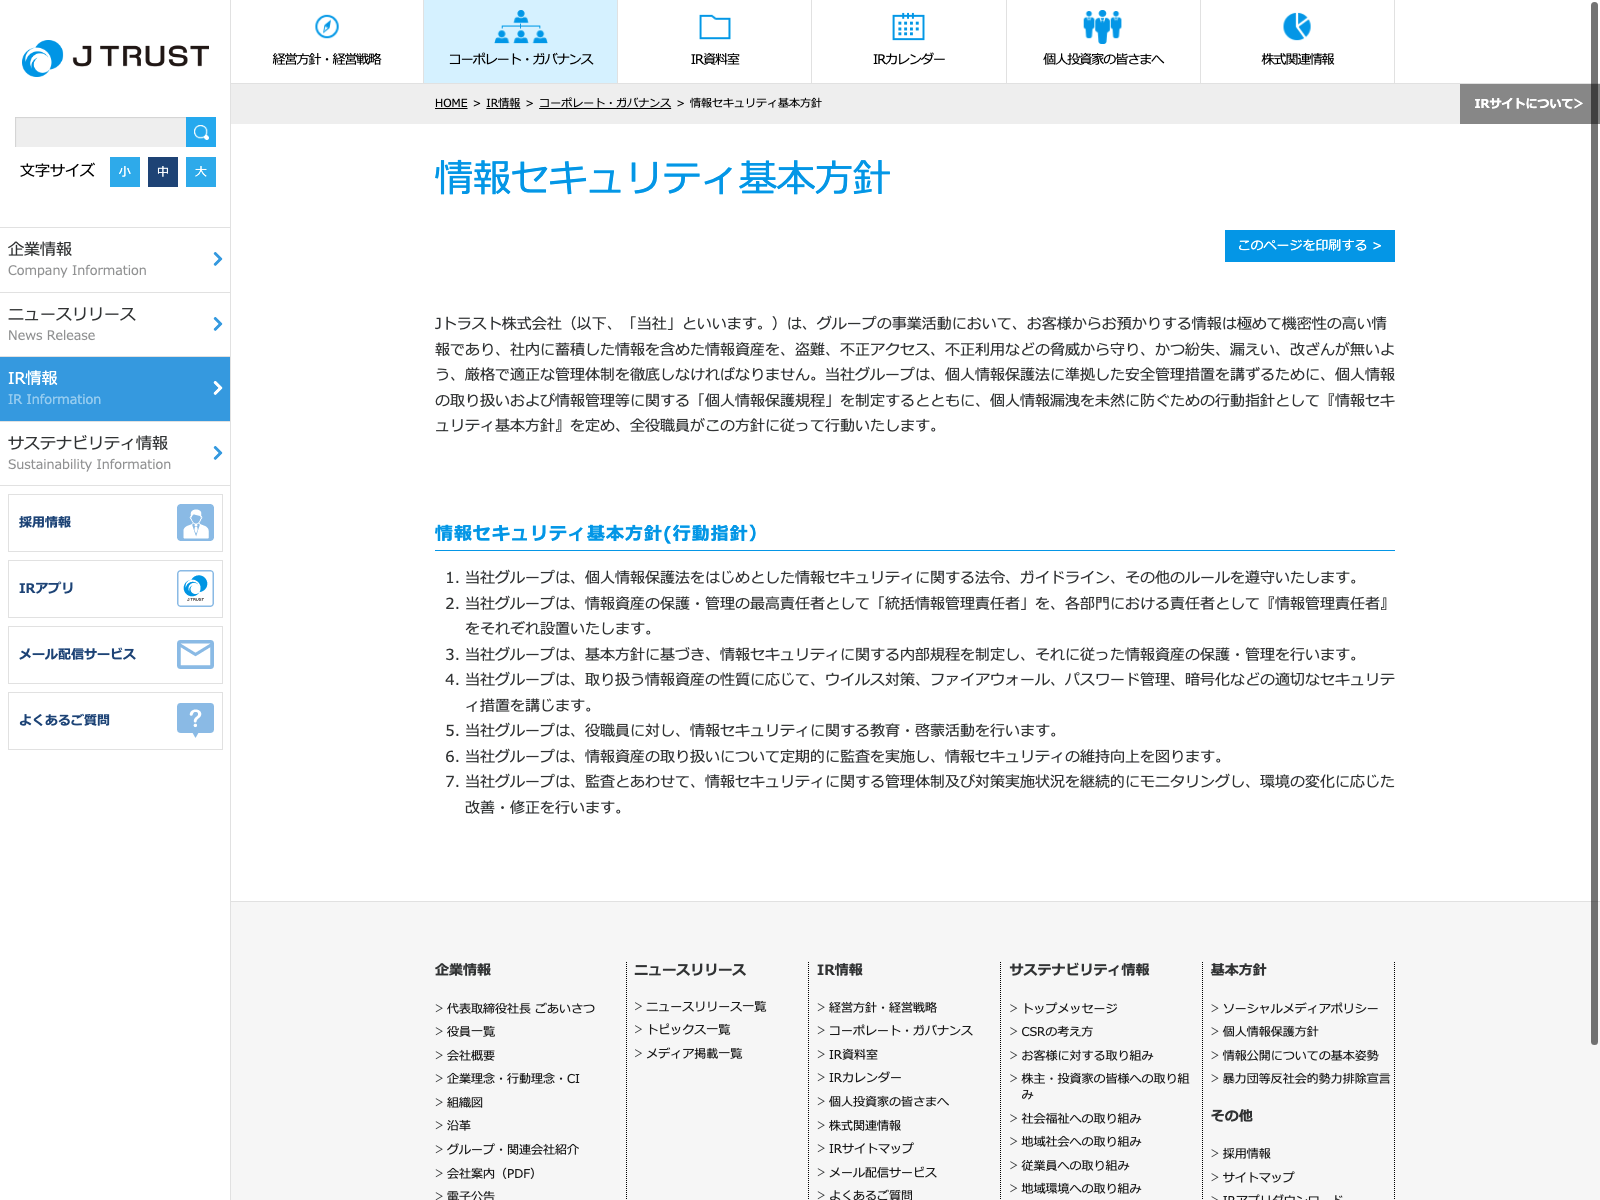
Task: Open the 個人投資家の皆さまへ people icon
Action: (1102, 27)
